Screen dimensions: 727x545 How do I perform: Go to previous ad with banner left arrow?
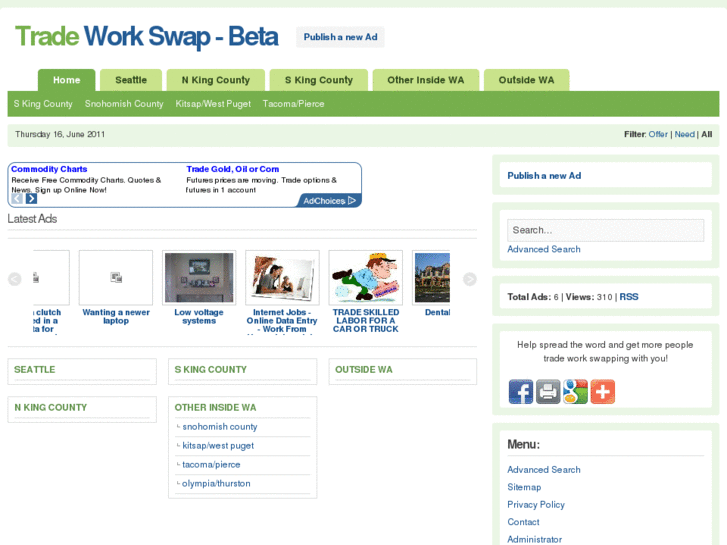(17, 199)
